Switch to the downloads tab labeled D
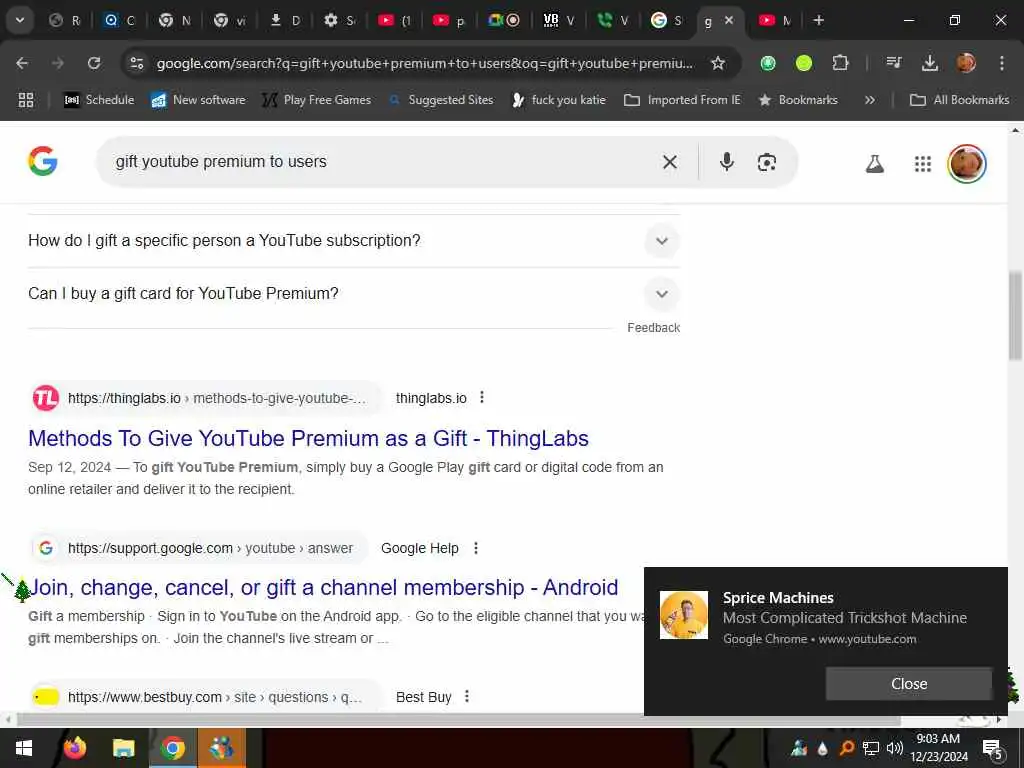Viewport: 1024px width, 768px height. pyautogui.click(x=285, y=20)
